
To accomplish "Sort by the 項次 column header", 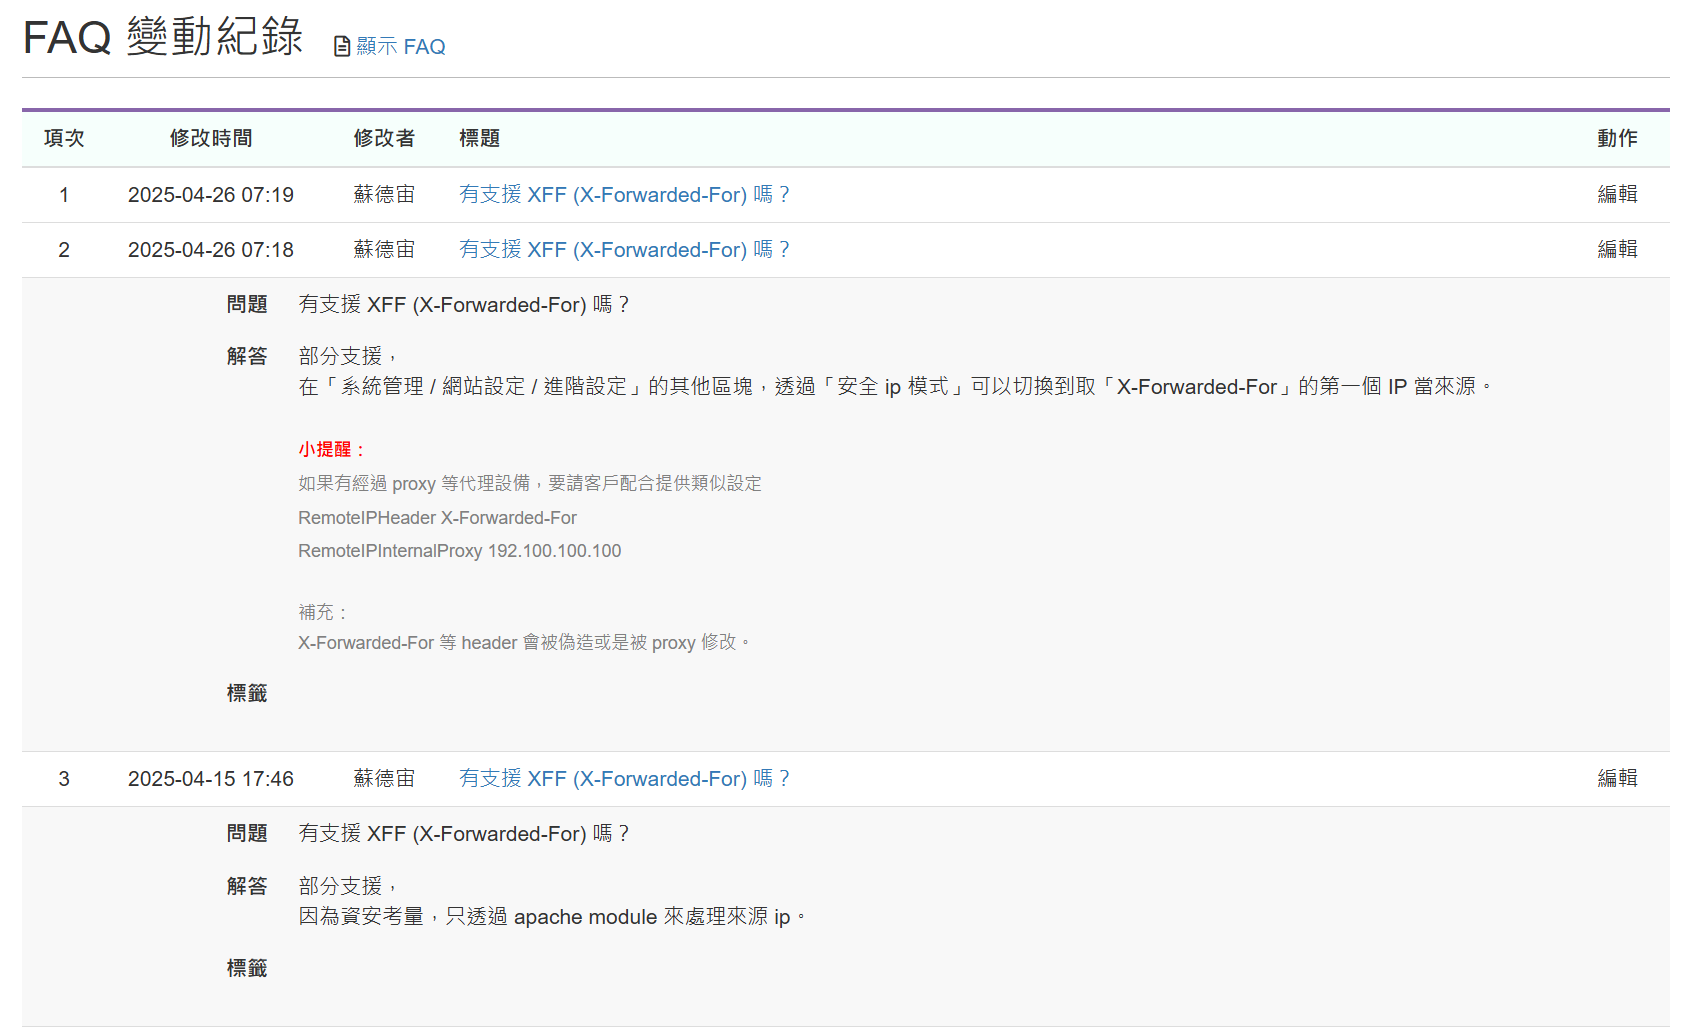I will tap(63, 138).
